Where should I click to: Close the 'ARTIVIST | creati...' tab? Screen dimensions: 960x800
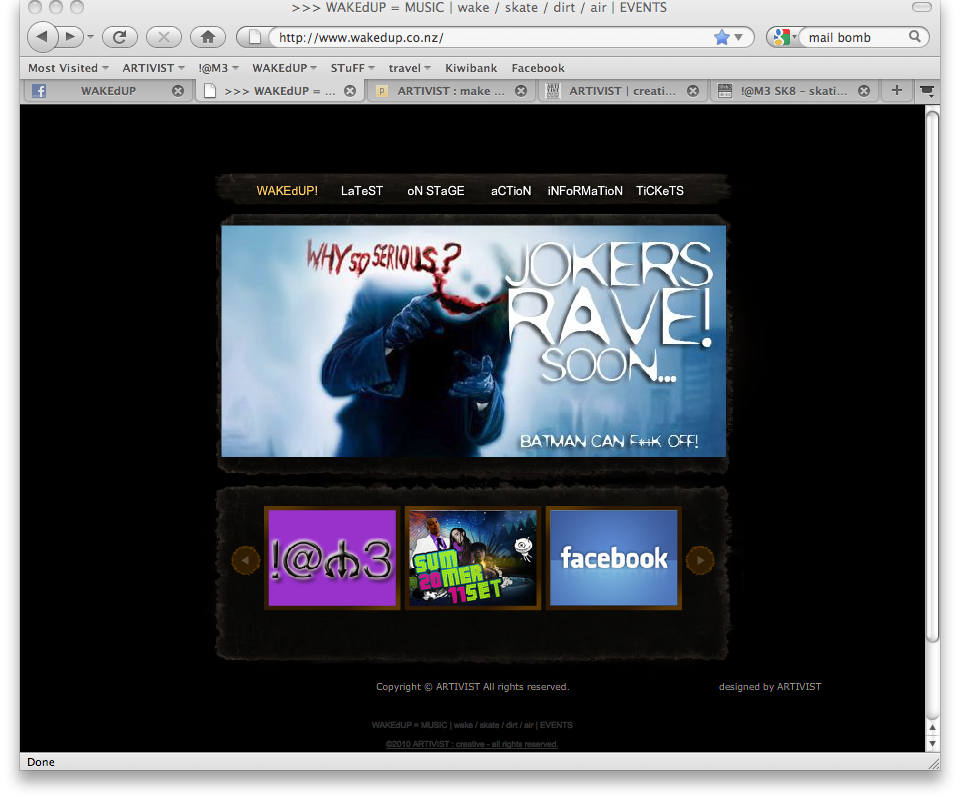[692, 91]
